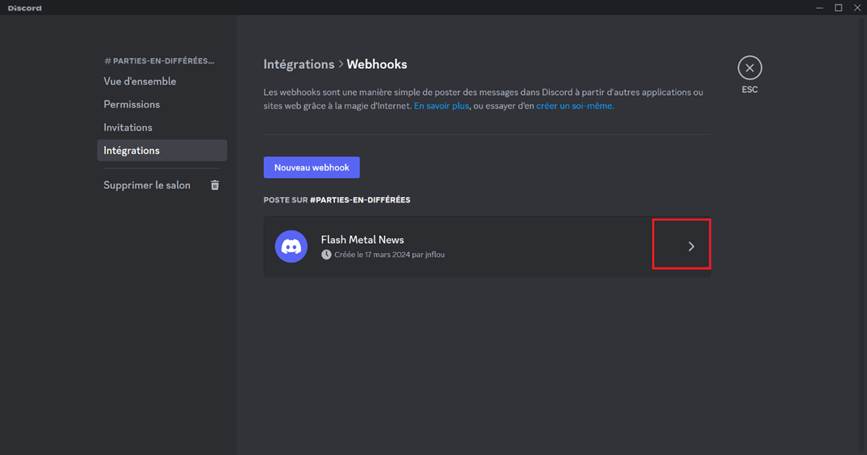The image size is (867, 455).
Task: Create a webhook with Nouveau webhook button
Action: [311, 168]
